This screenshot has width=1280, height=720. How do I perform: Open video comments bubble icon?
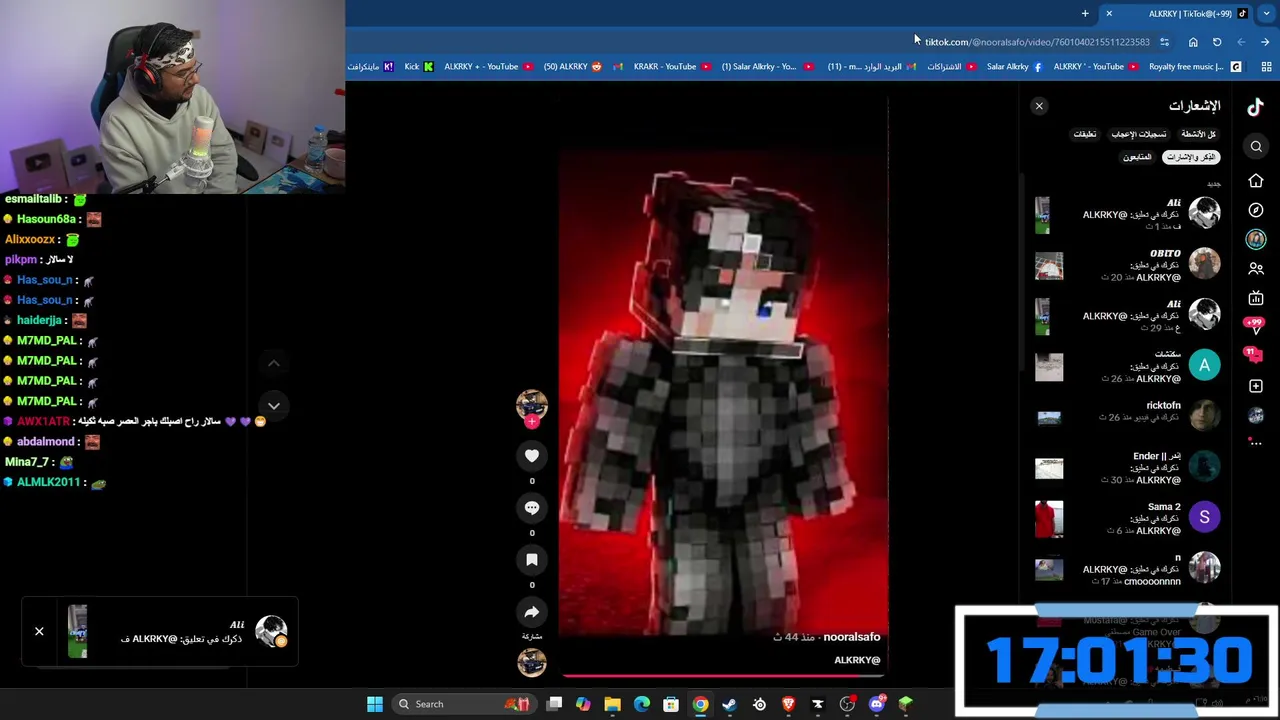coord(532,508)
